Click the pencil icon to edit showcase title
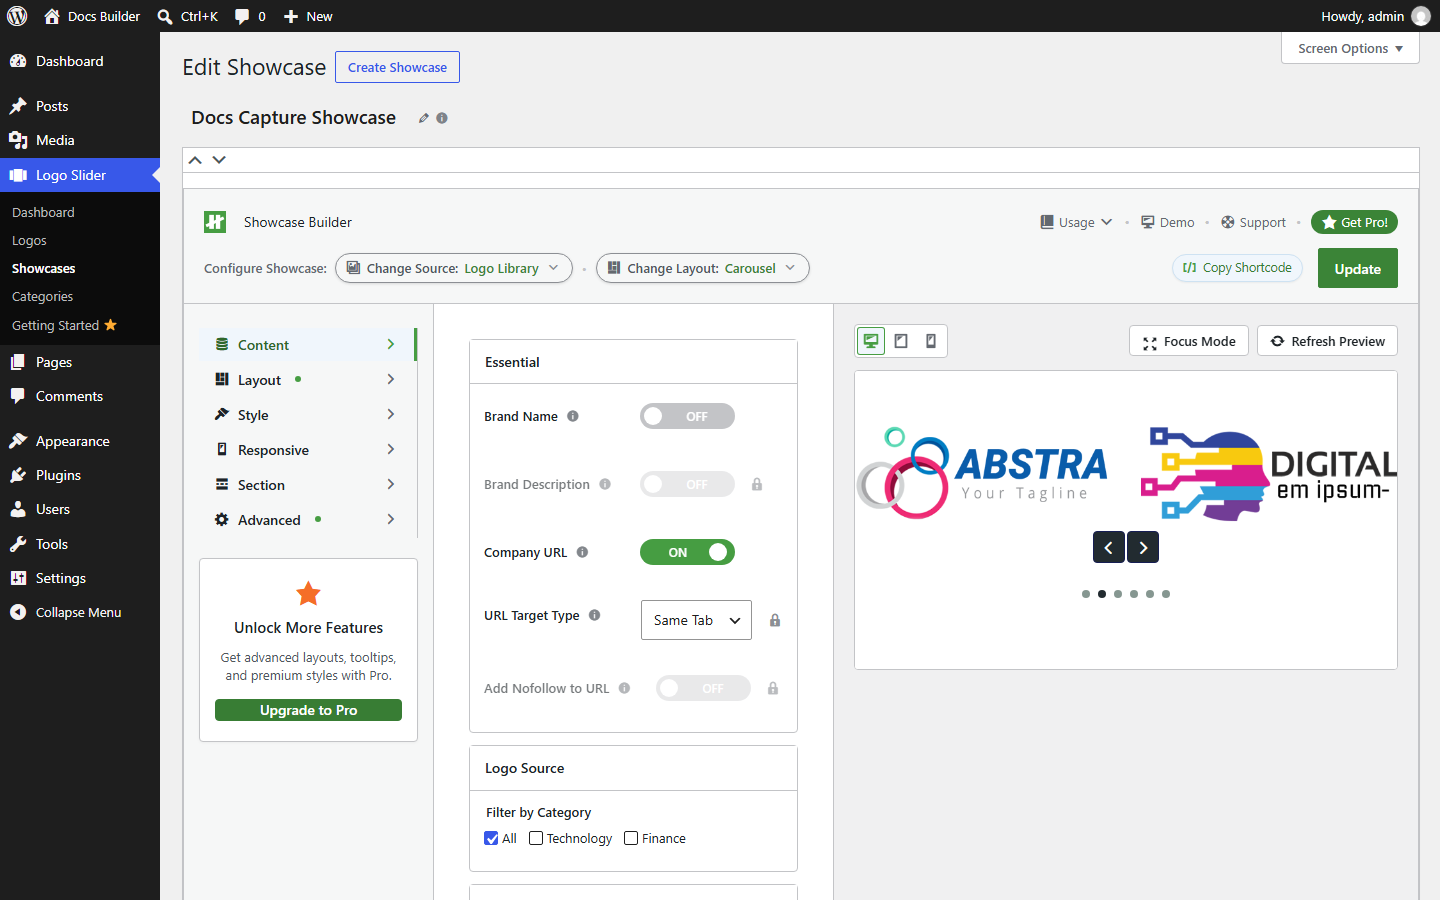Image resolution: width=1440 pixels, height=900 pixels. pos(424,118)
